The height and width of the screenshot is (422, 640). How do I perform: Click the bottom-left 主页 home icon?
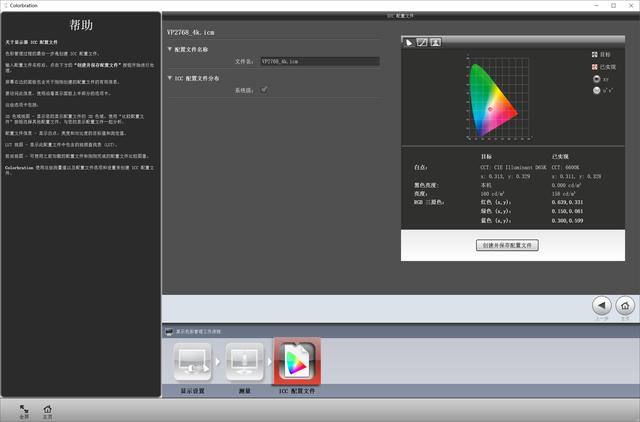point(47,408)
